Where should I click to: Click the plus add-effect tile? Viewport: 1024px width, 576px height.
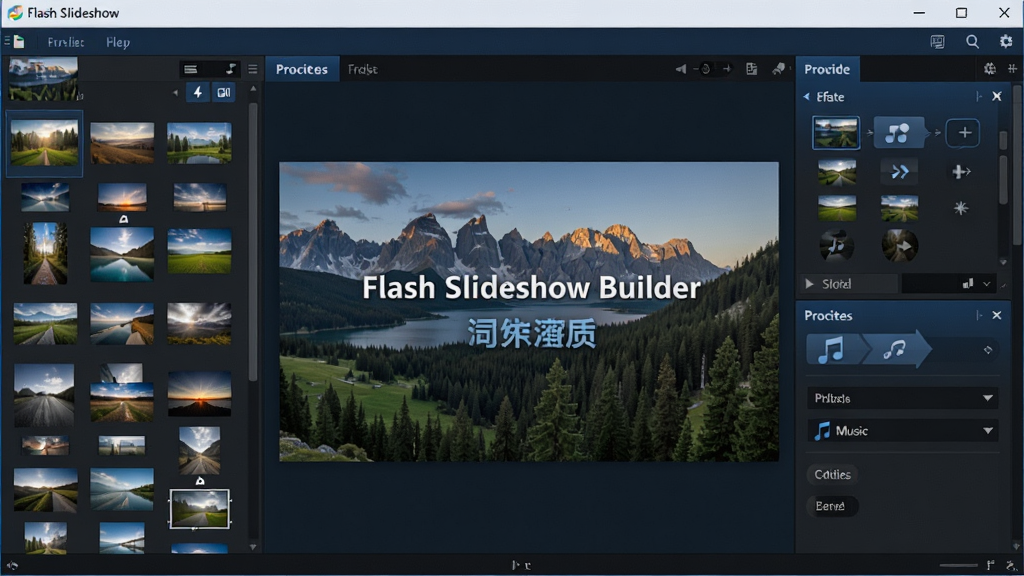click(x=964, y=133)
